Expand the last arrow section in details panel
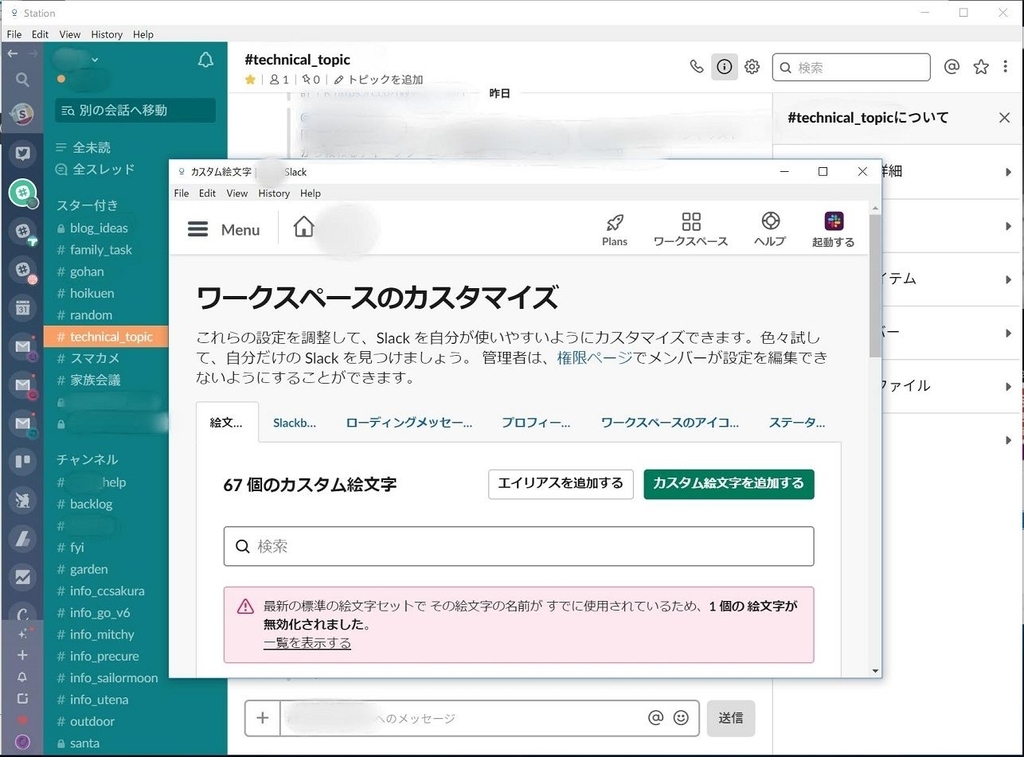 [1008, 440]
